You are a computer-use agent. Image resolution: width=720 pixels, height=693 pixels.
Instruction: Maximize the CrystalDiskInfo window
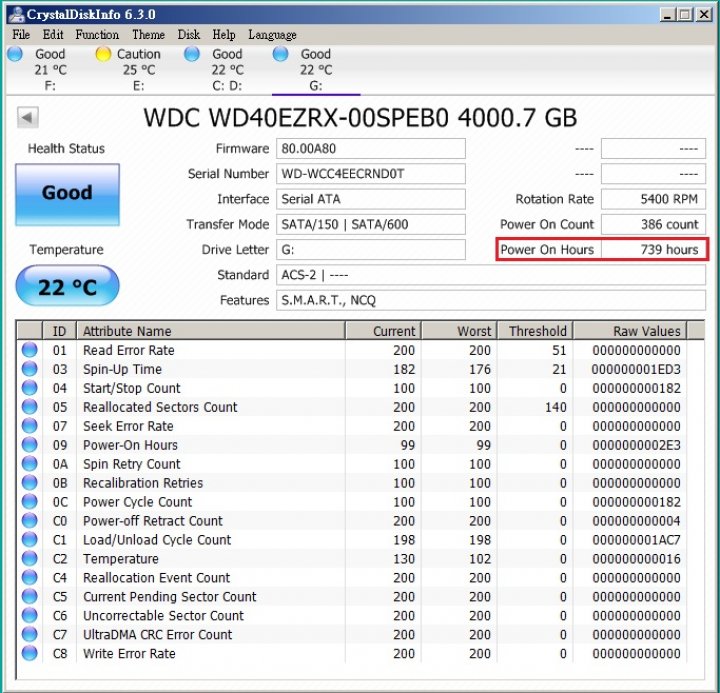click(685, 15)
